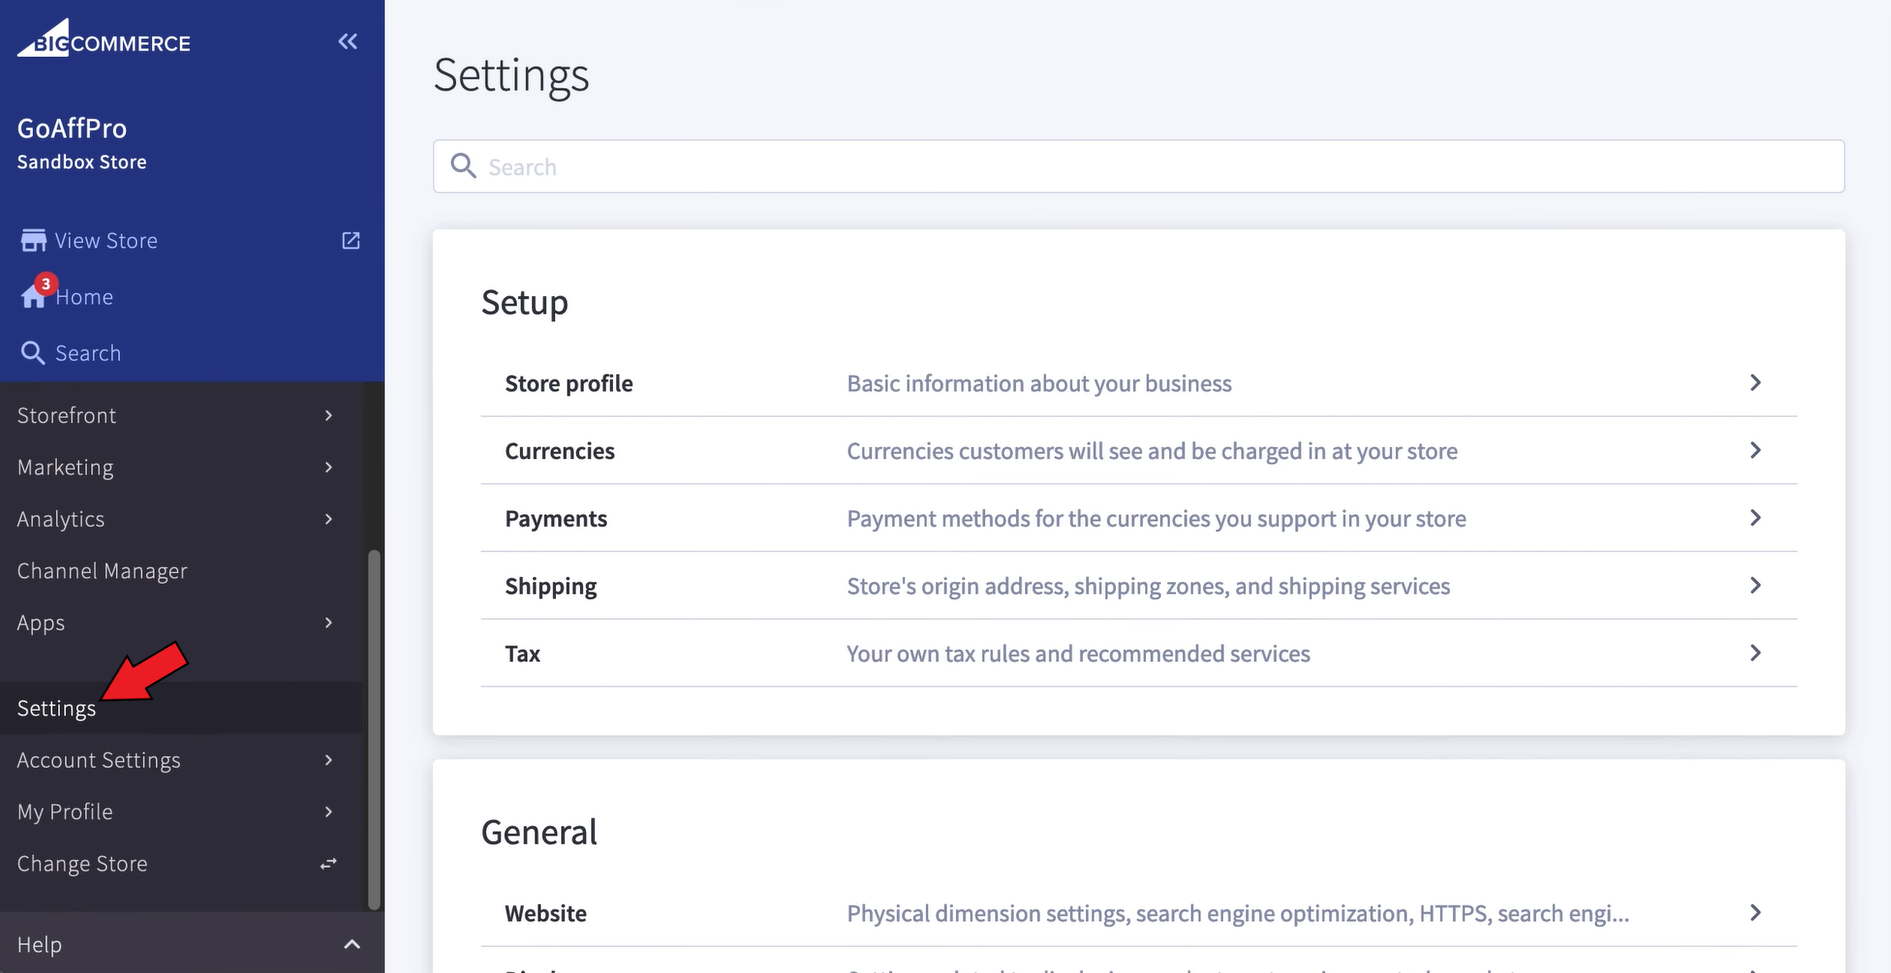
Task: Open Channel Manager in sidebar
Action: 102,571
